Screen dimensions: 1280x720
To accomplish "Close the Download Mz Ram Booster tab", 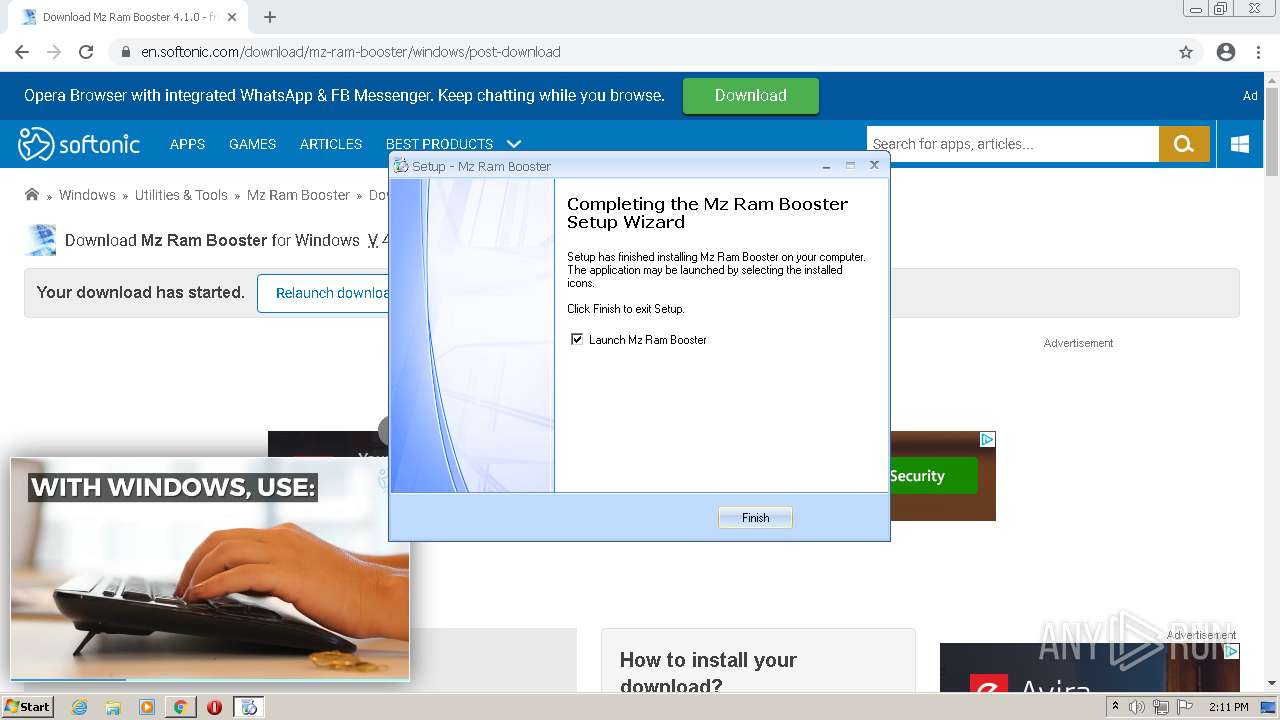I will 232,17.
